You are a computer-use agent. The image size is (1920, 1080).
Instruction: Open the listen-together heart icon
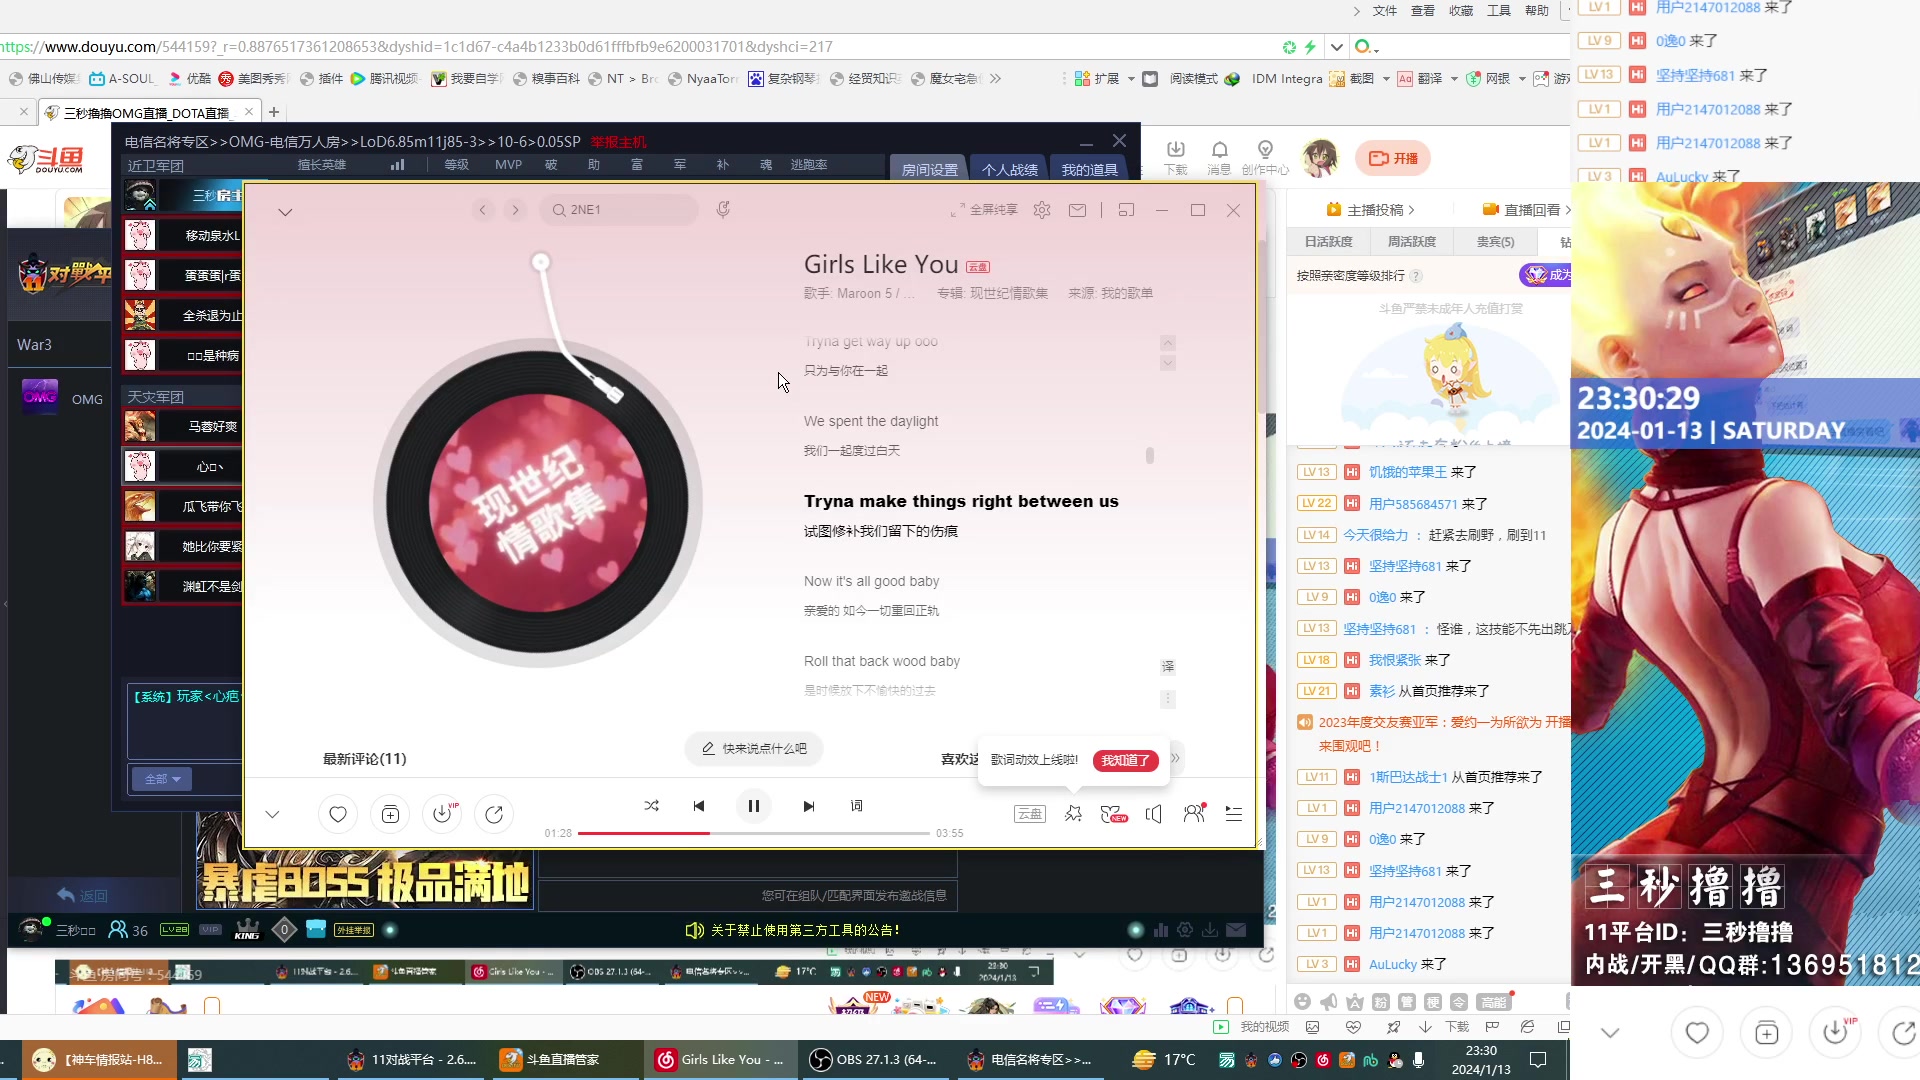point(1114,814)
